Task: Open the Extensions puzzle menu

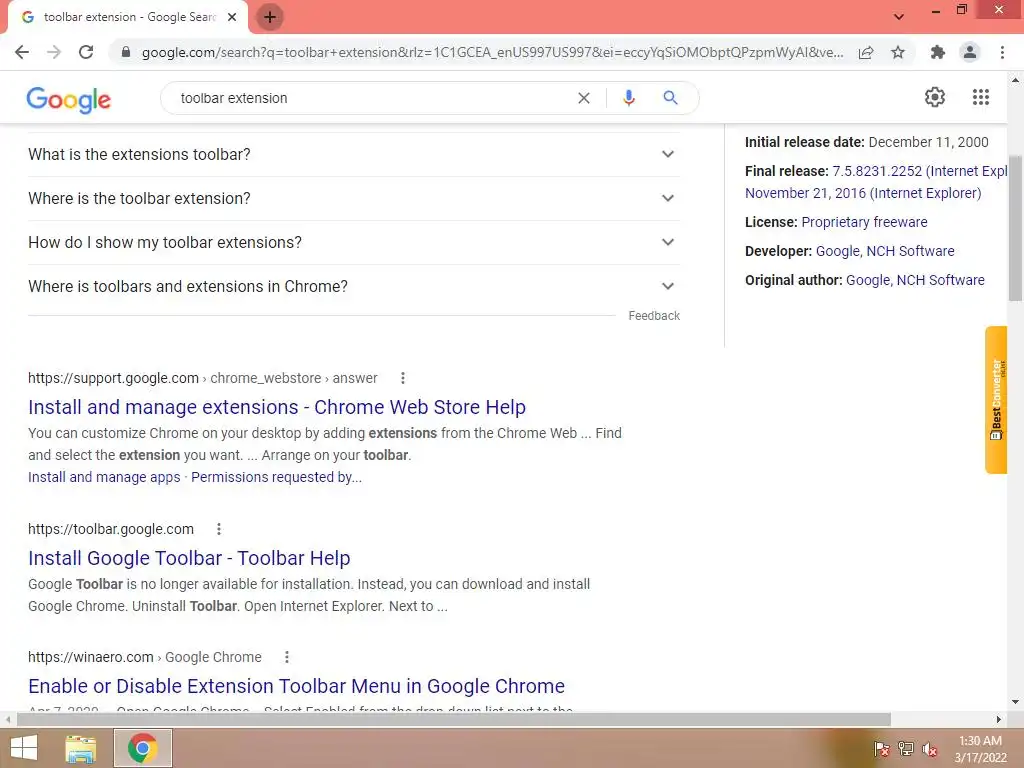Action: [938, 52]
